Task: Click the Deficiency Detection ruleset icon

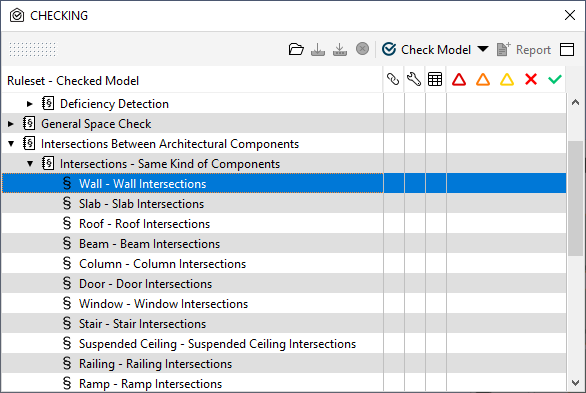Action: [x=48, y=103]
